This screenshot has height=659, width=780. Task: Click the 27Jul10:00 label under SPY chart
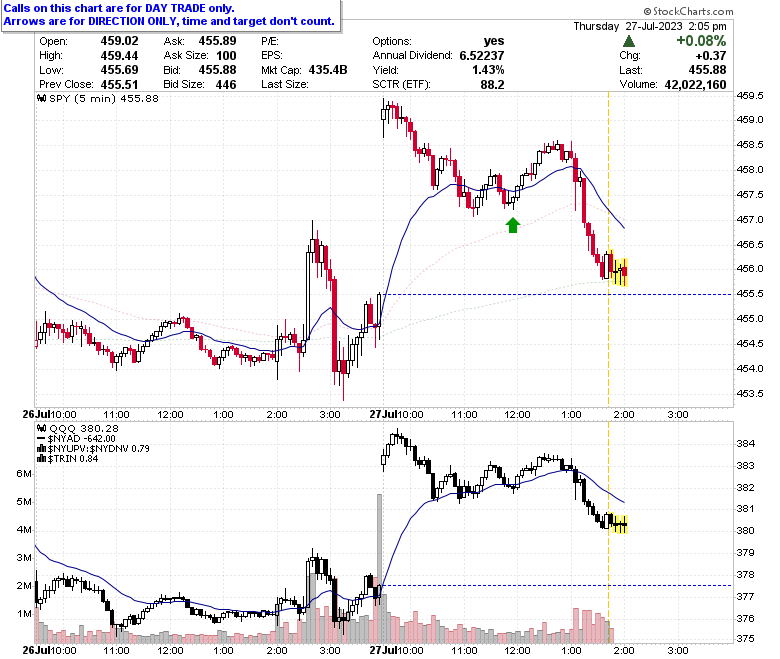click(396, 414)
